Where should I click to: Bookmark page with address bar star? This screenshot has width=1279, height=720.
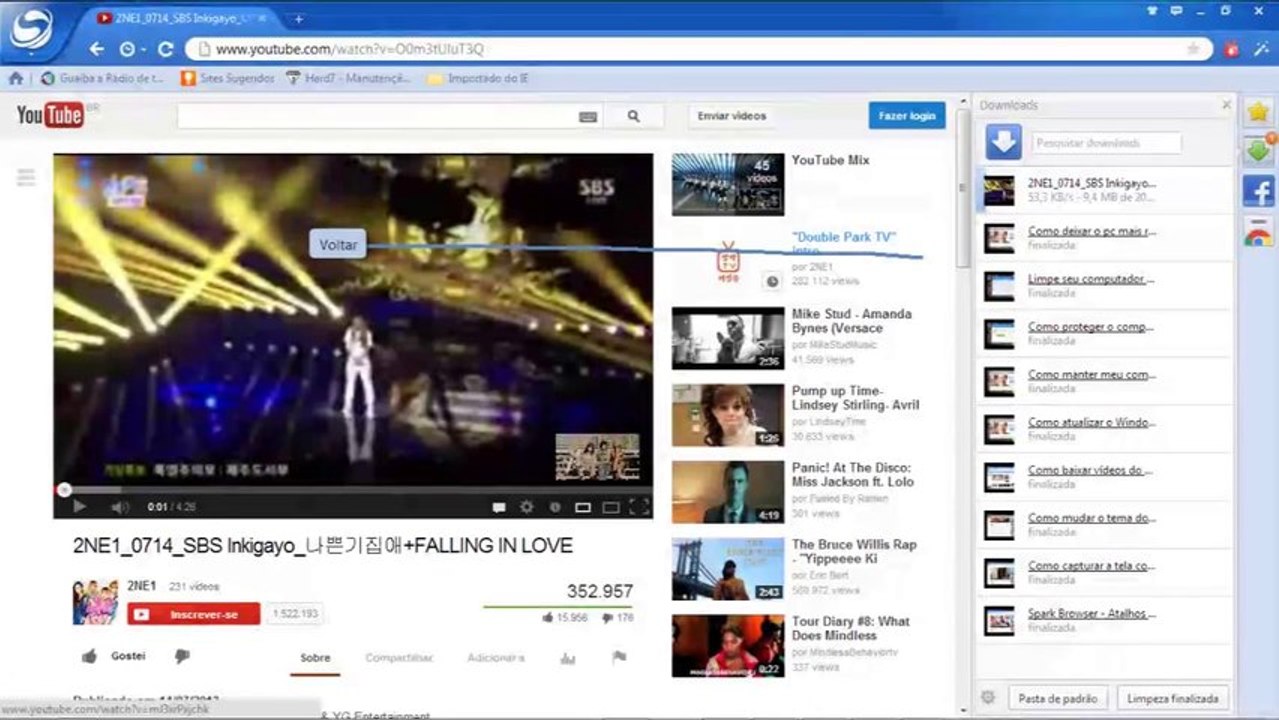point(1193,49)
